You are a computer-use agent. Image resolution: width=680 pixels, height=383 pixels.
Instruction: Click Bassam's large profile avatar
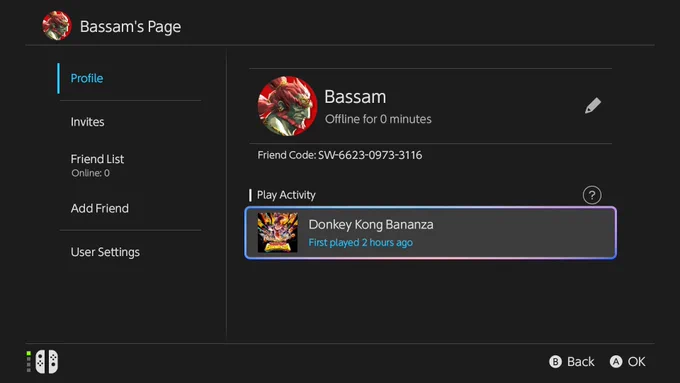(x=287, y=106)
